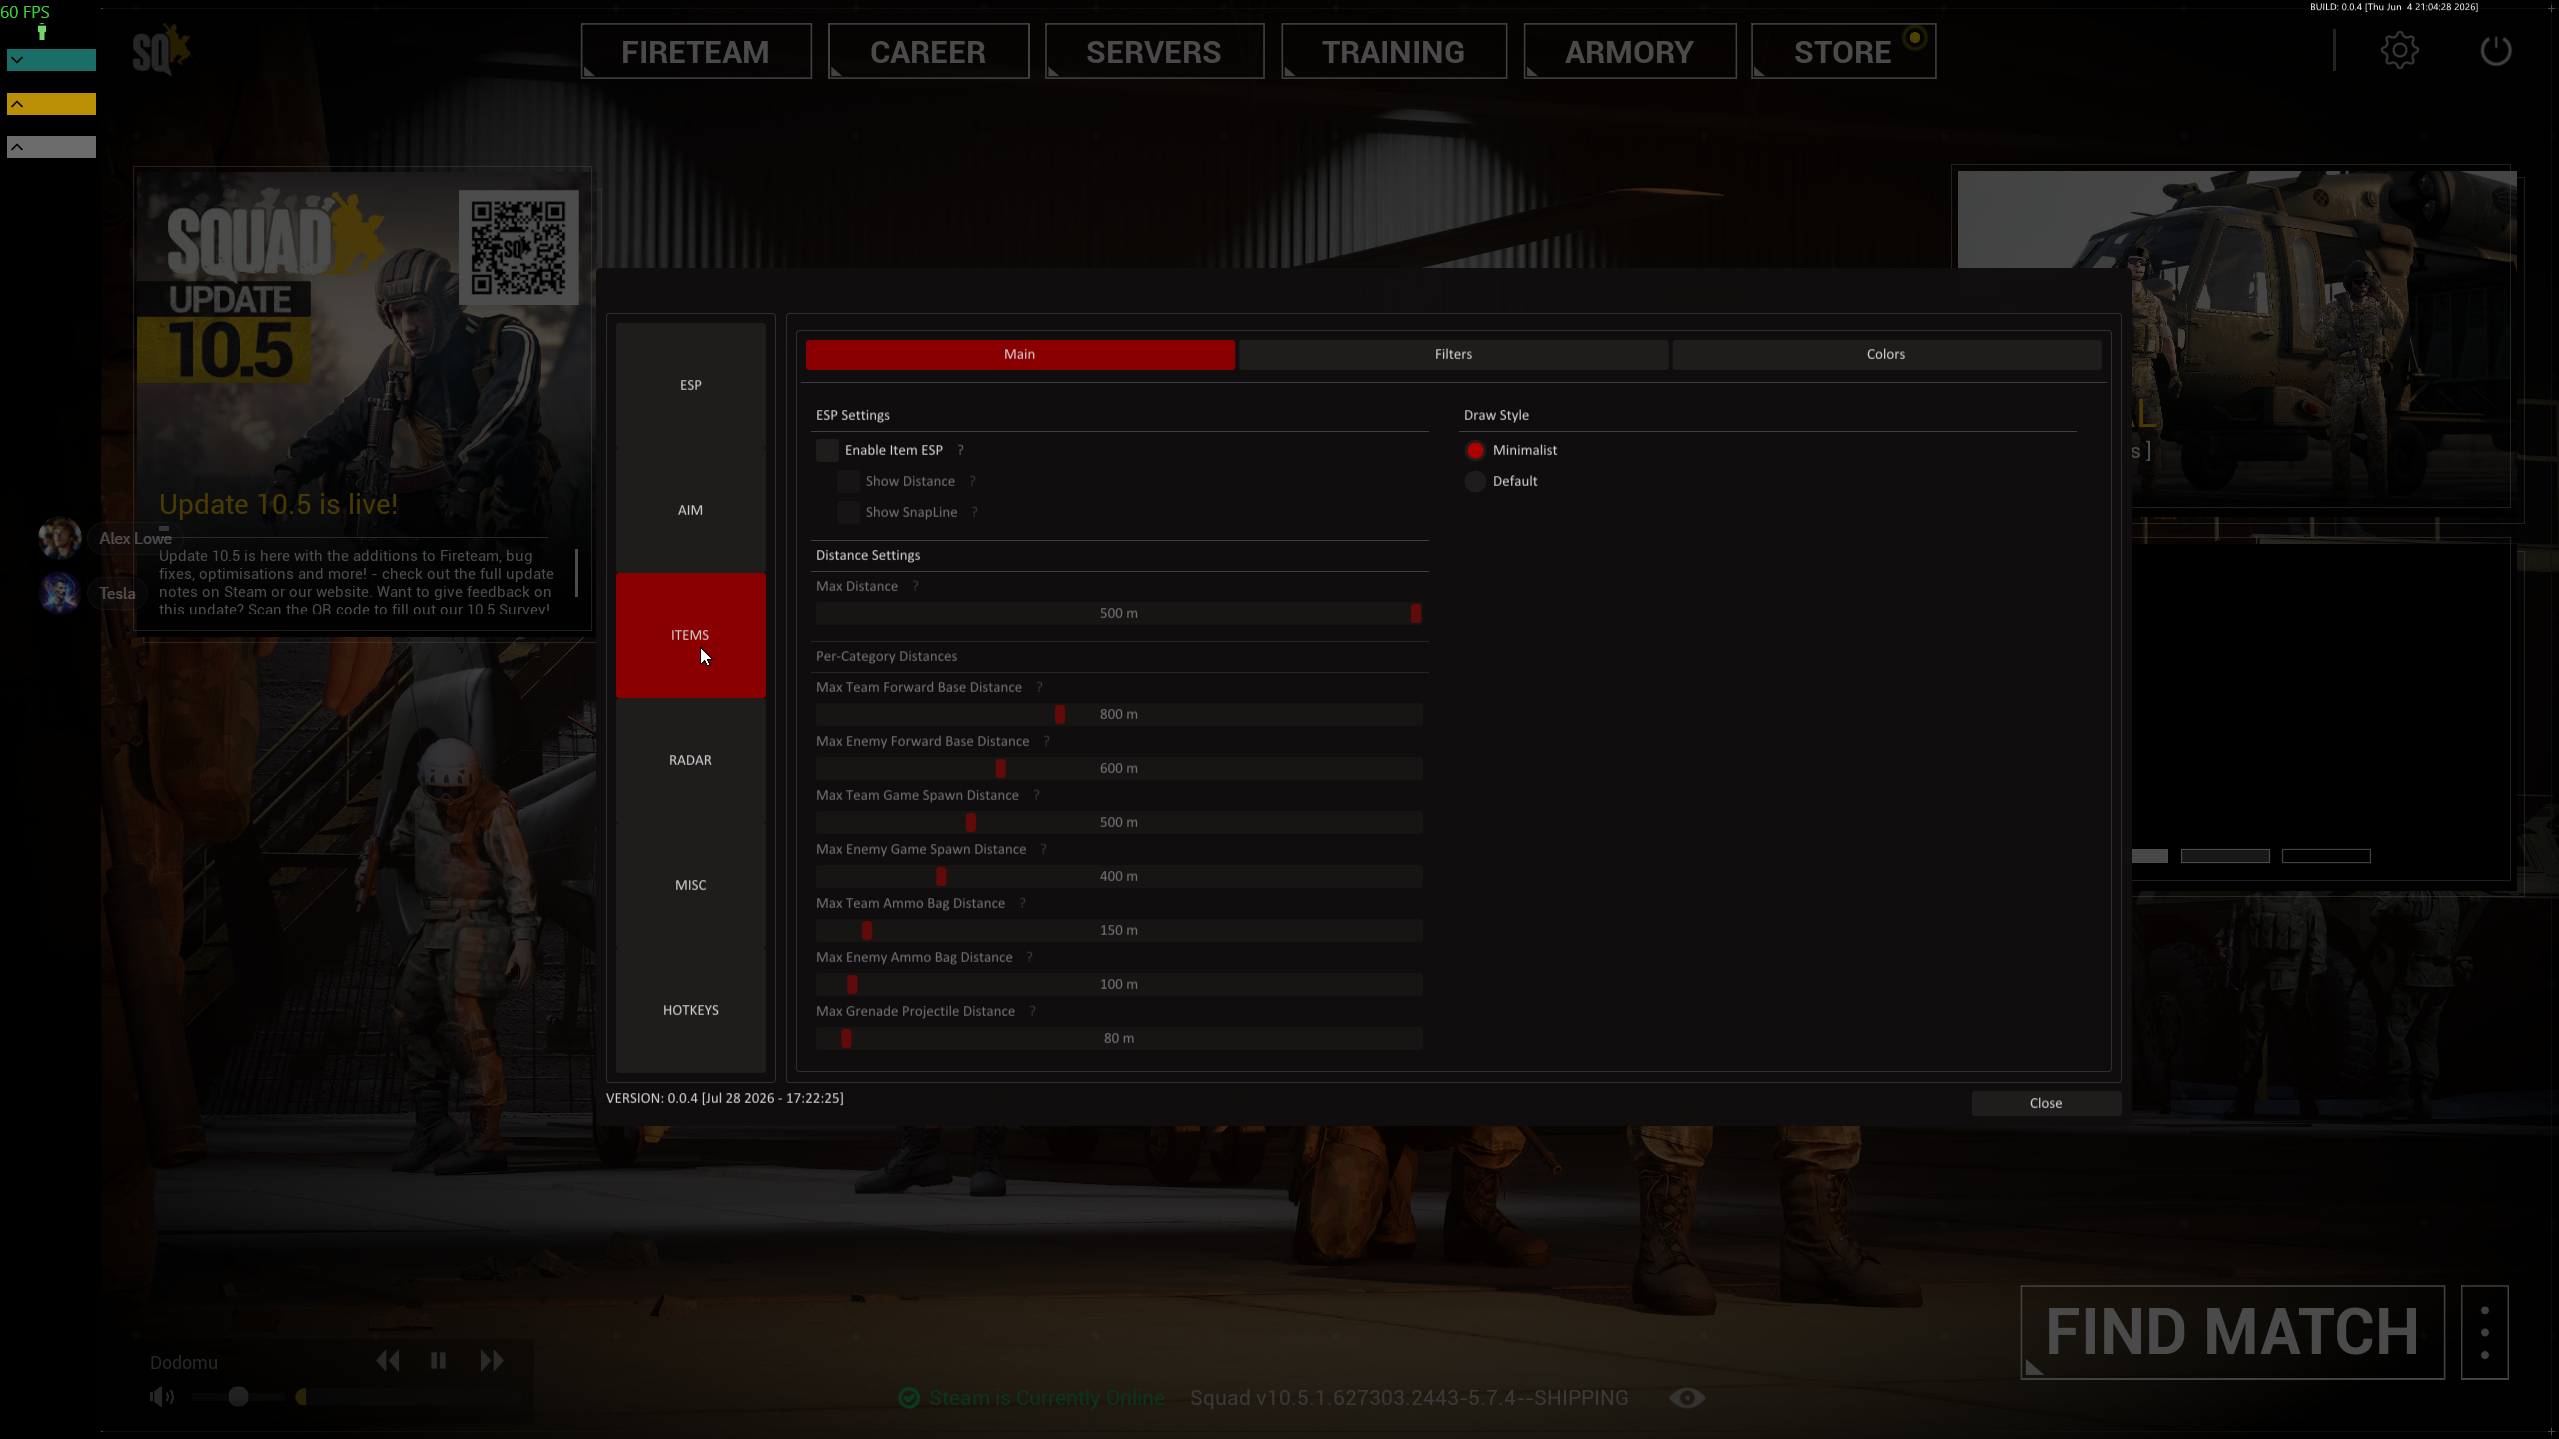Image resolution: width=2559 pixels, height=1439 pixels.
Task: Click the Max Enemy Ammo Bag Distance slider
Action: tap(1119, 984)
